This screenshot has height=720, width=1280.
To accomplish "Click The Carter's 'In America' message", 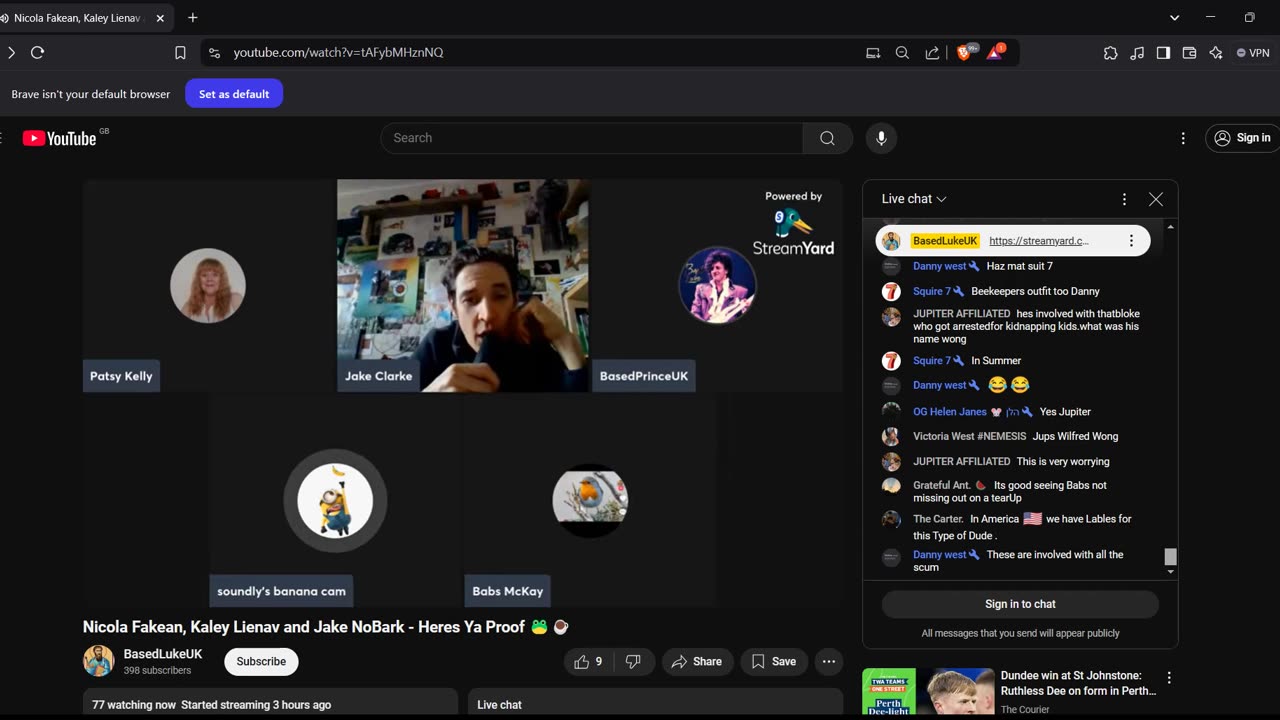I will [x=1022, y=527].
